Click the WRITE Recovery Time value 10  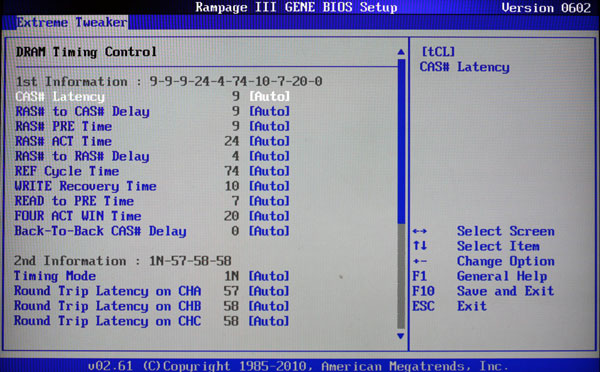click(232, 186)
